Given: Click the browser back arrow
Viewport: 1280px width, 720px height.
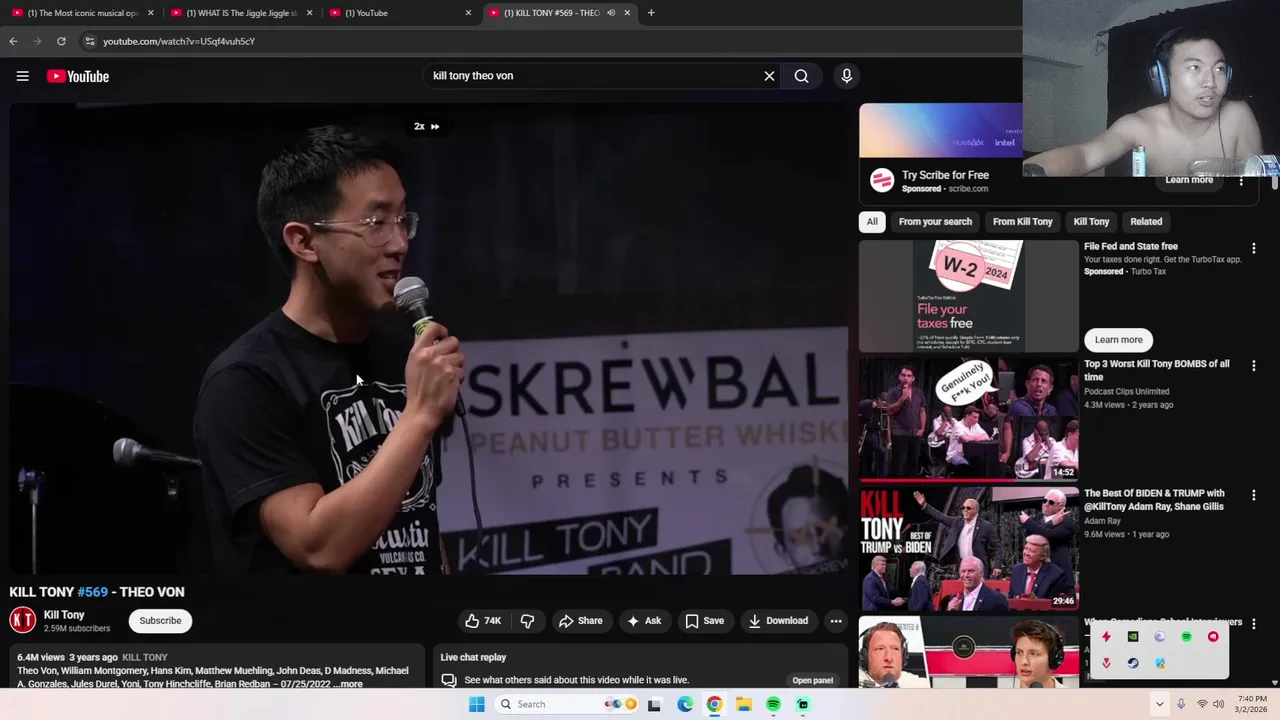Looking at the screenshot, I should coord(13,41).
